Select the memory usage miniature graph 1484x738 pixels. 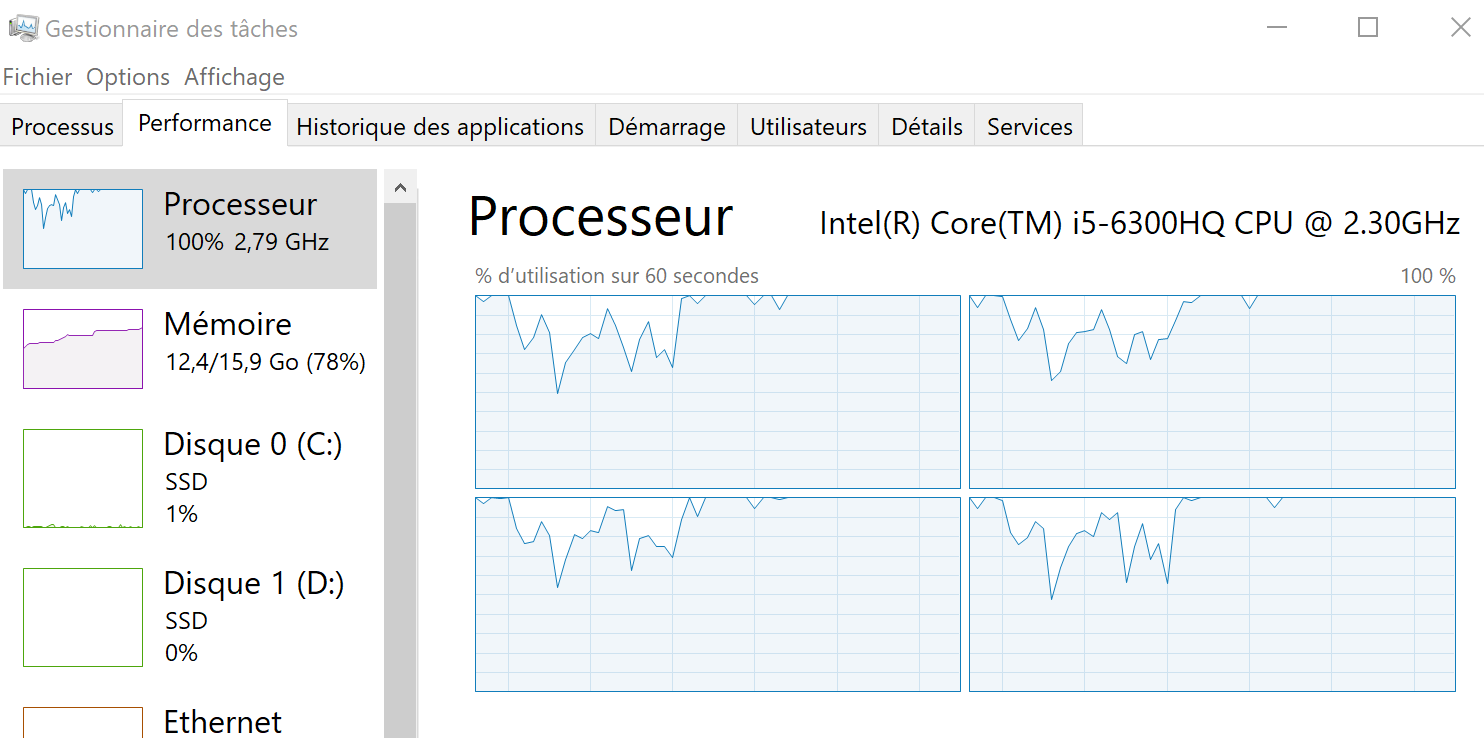click(x=82, y=349)
